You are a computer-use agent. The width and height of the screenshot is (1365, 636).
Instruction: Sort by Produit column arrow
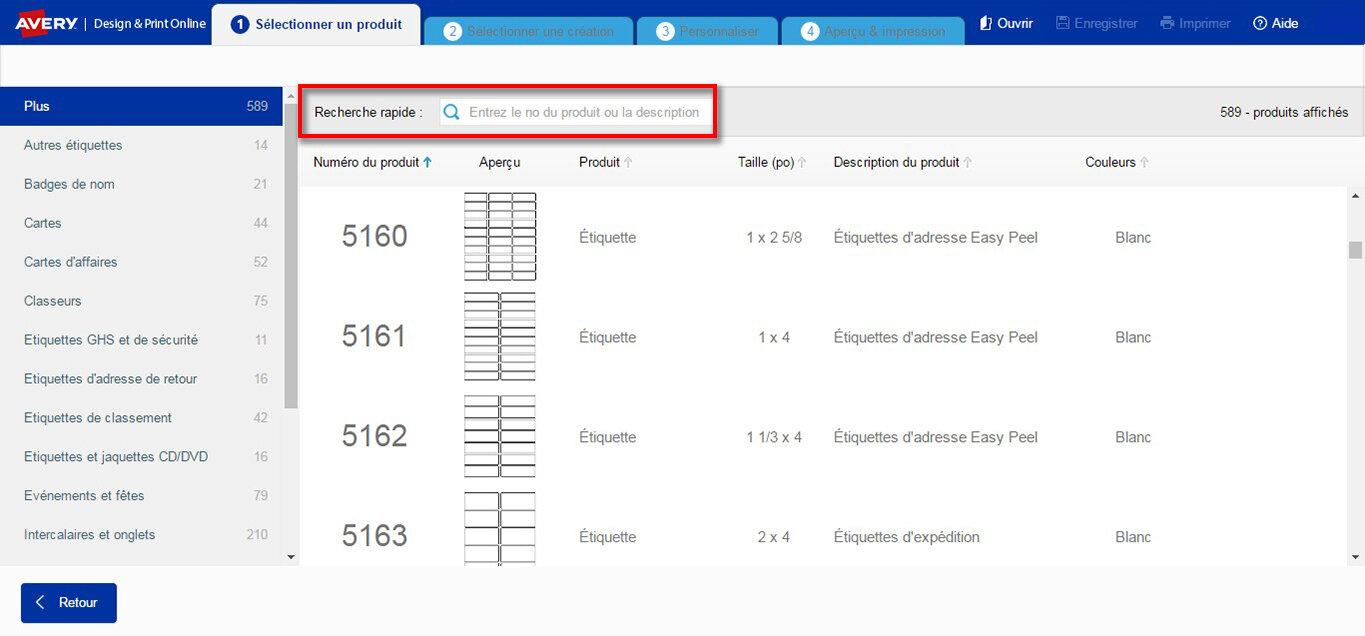click(x=628, y=162)
